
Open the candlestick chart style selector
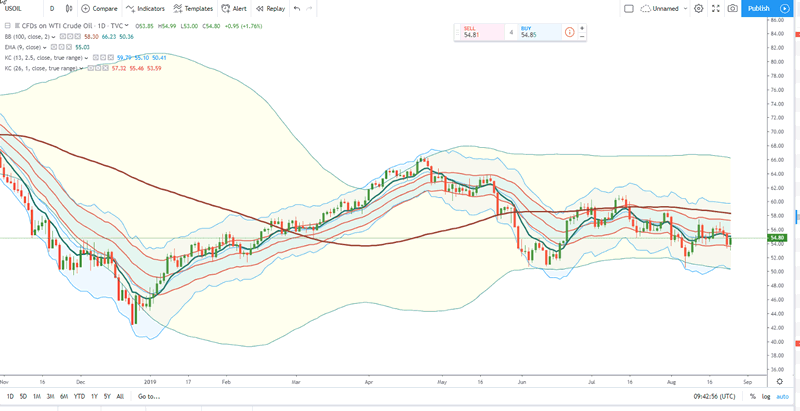coord(69,8)
